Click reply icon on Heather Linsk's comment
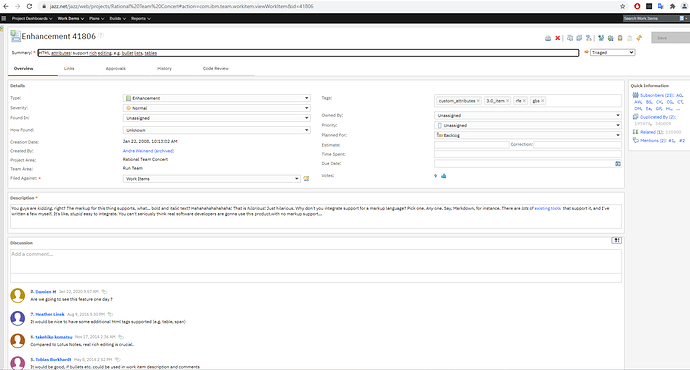This screenshot has width=690, height=370. tap(110, 314)
